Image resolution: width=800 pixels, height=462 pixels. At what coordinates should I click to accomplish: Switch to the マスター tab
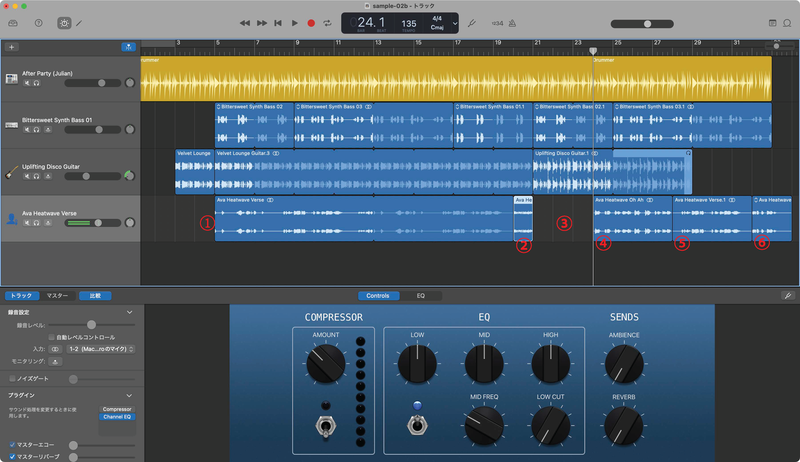(58, 296)
